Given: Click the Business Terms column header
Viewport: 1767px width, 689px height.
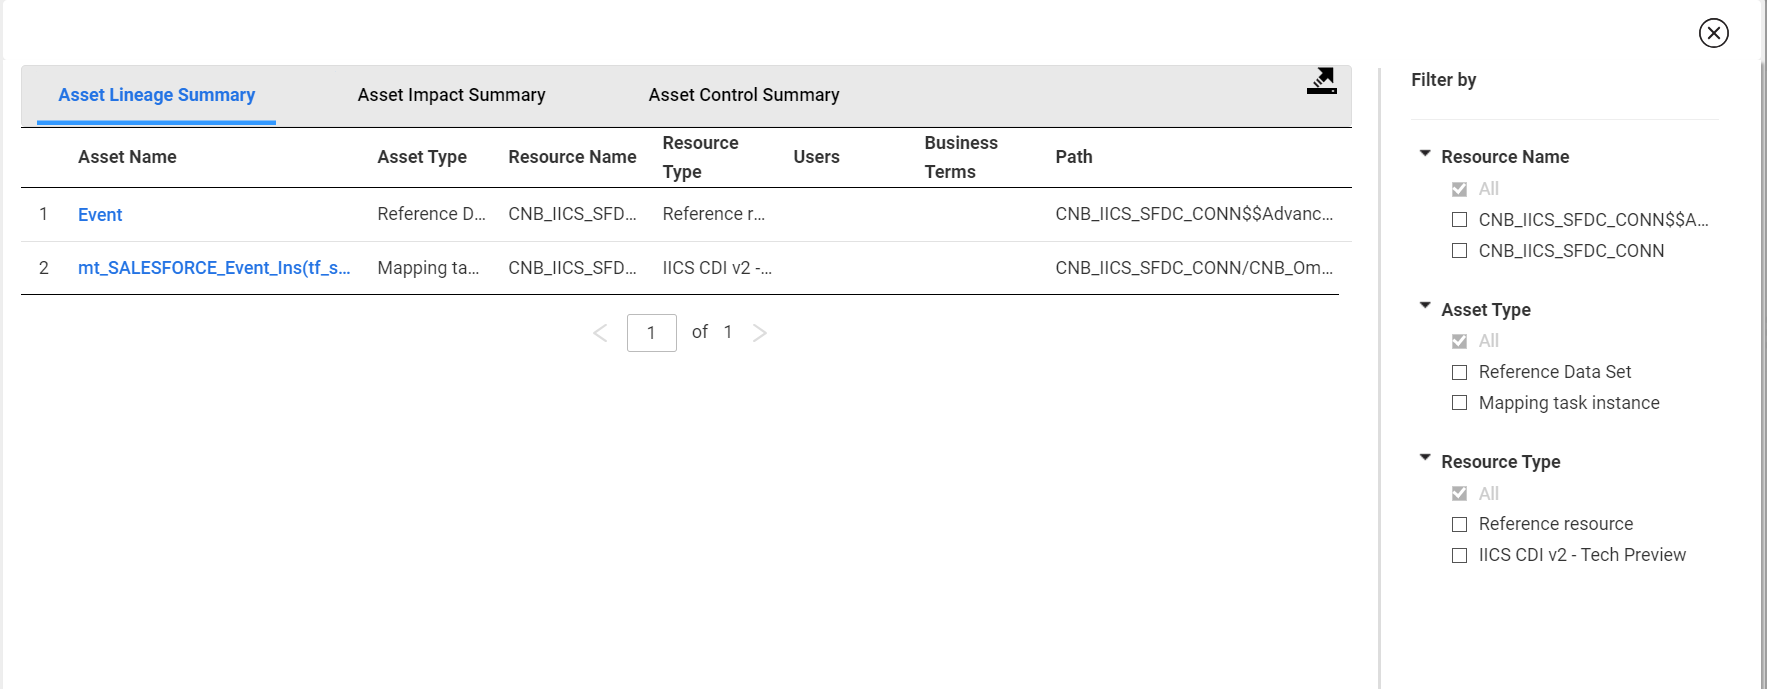Looking at the screenshot, I should 961,157.
